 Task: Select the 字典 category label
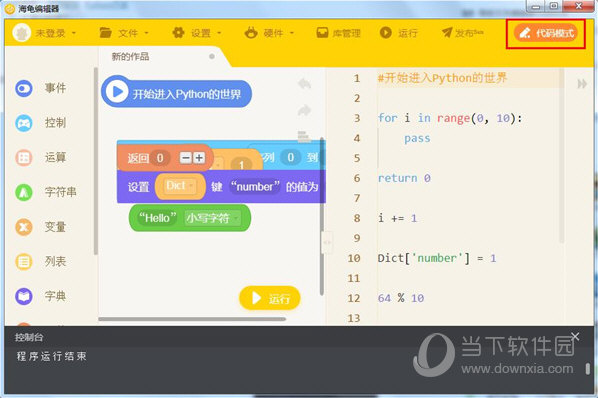click(55, 296)
